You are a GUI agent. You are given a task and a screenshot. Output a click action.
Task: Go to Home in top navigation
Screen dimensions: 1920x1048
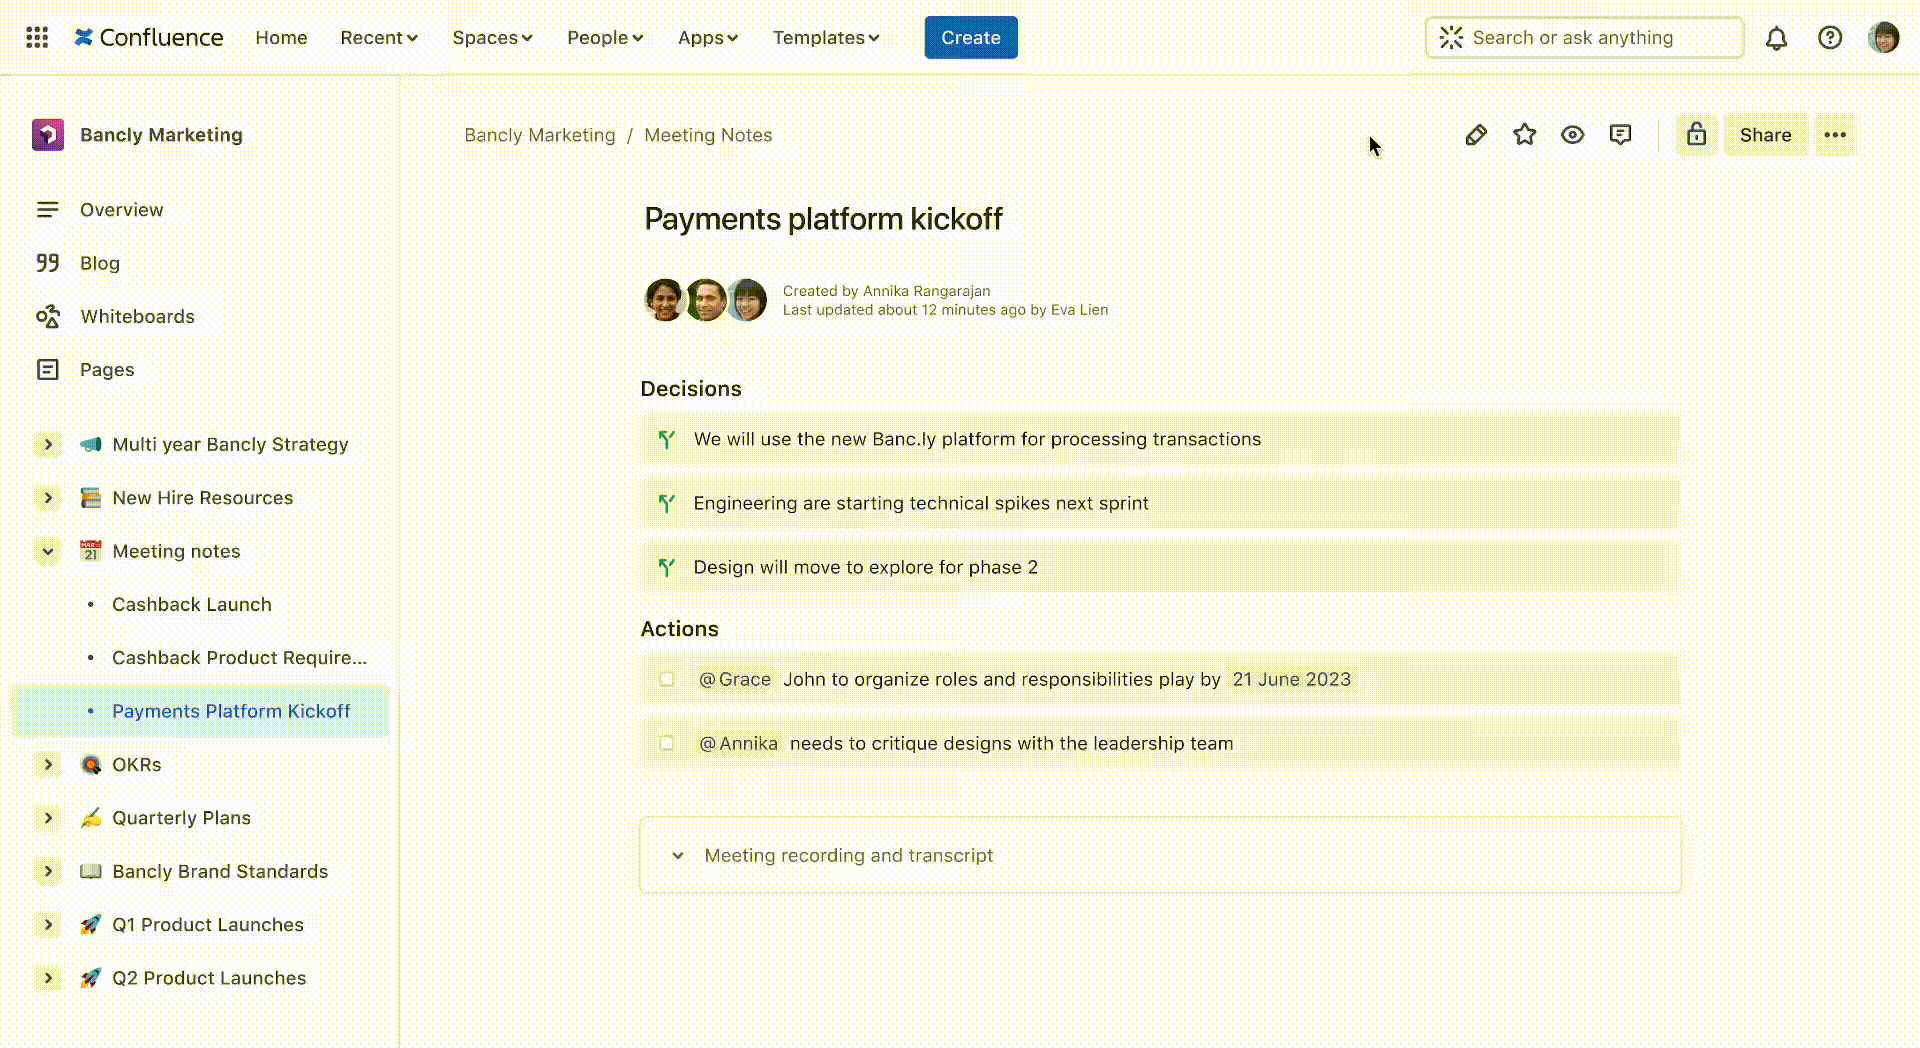[x=281, y=37]
